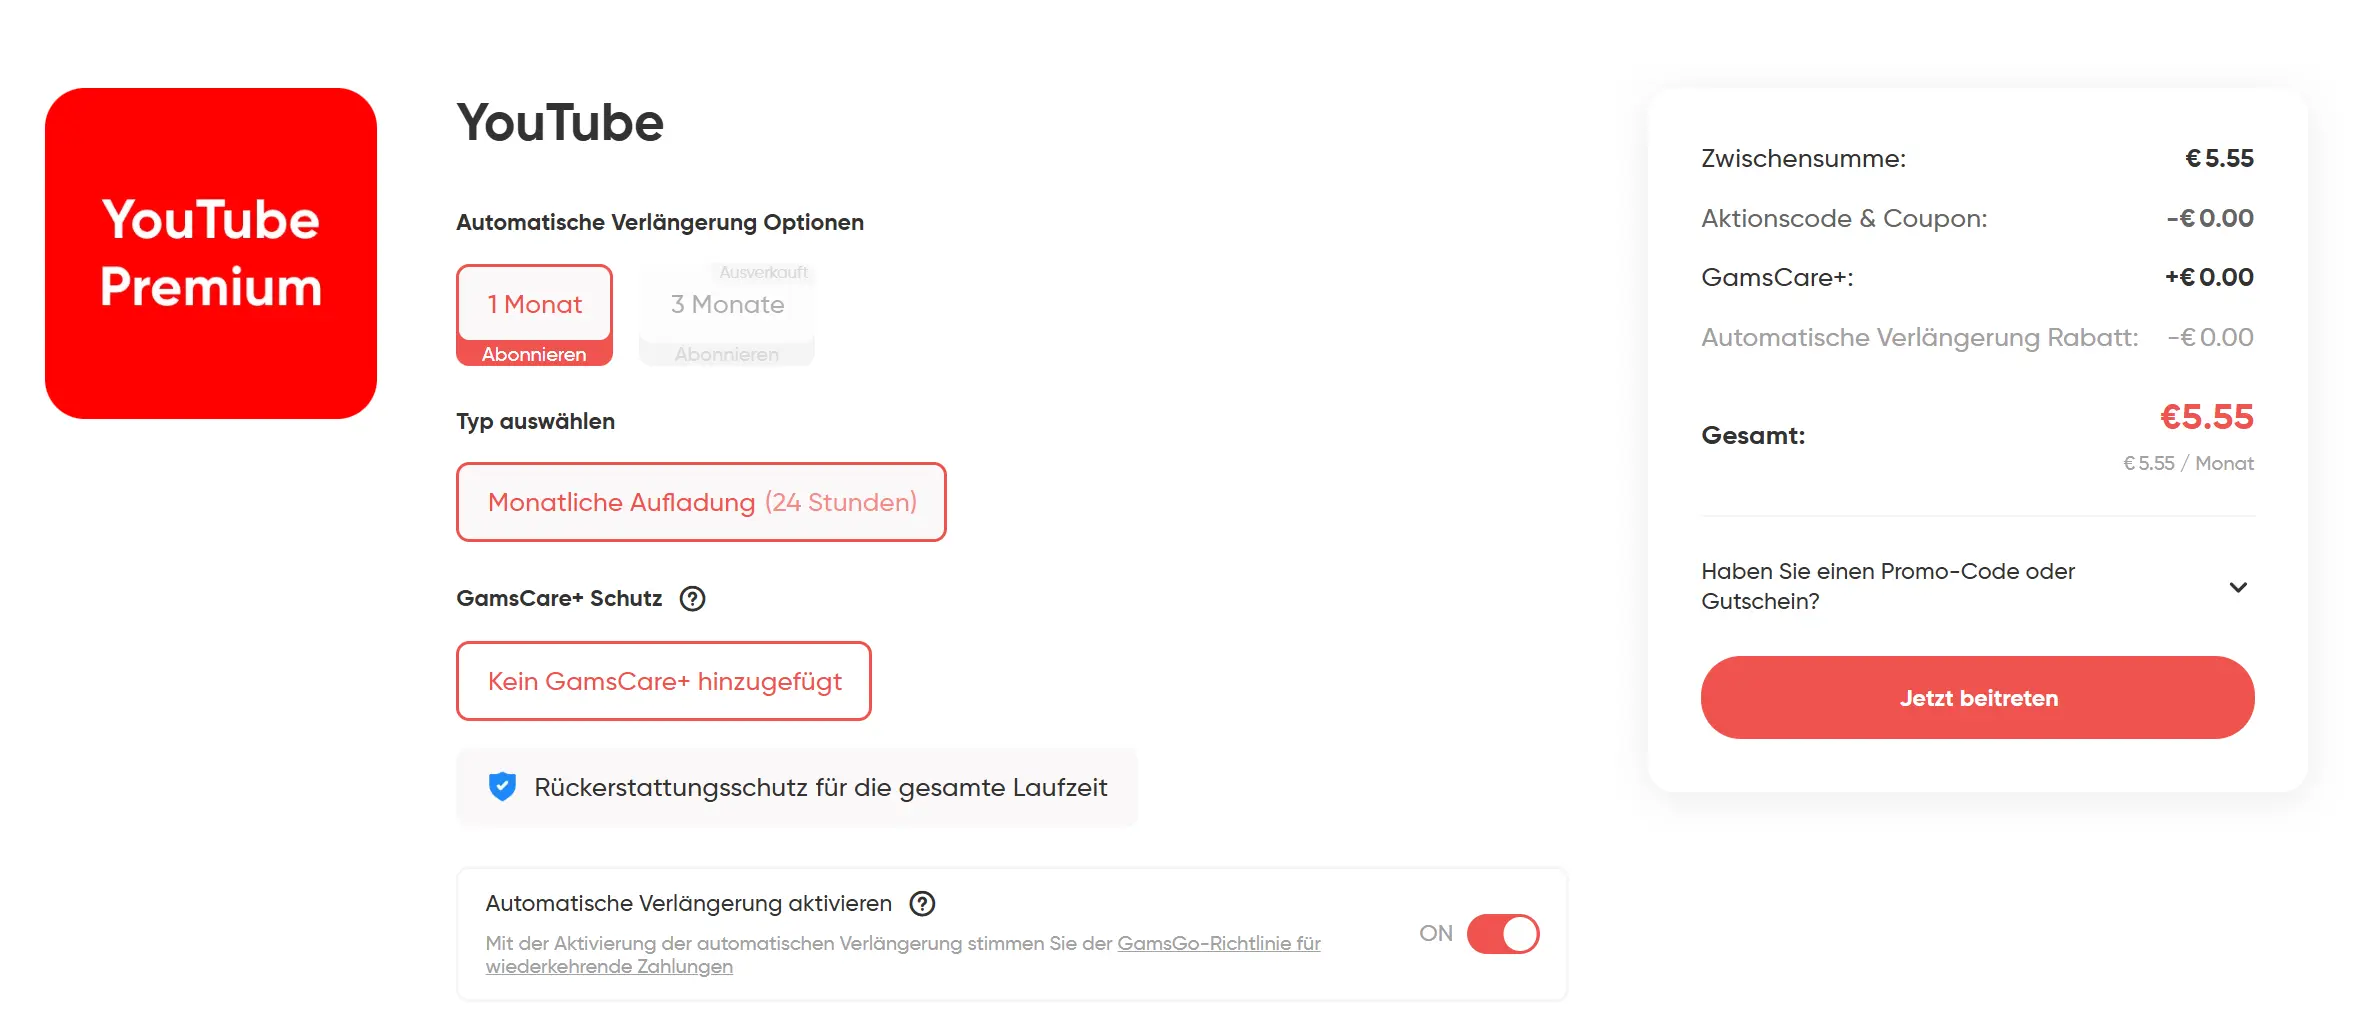Click Abonnieren under 1 Monat

pyautogui.click(x=534, y=354)
